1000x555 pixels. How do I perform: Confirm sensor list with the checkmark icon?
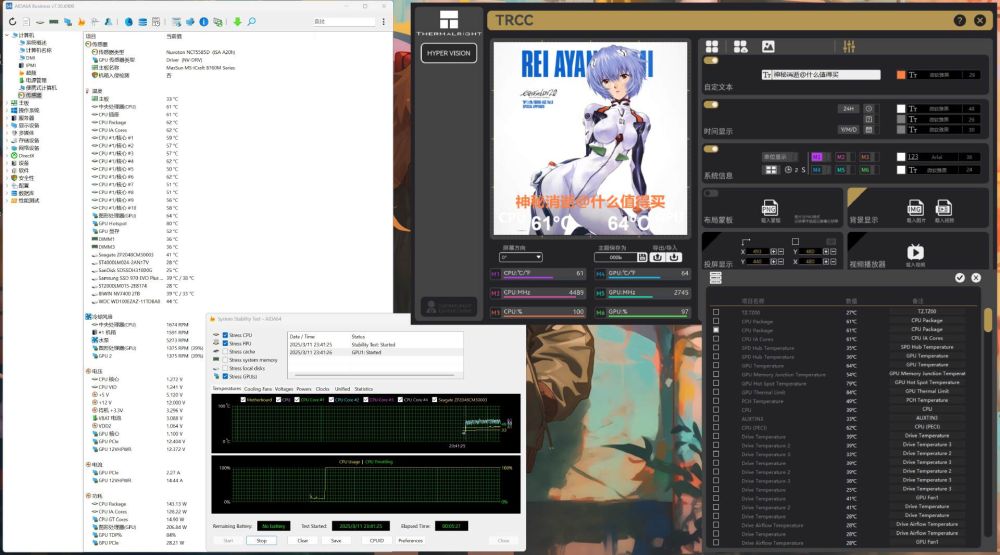960,278
